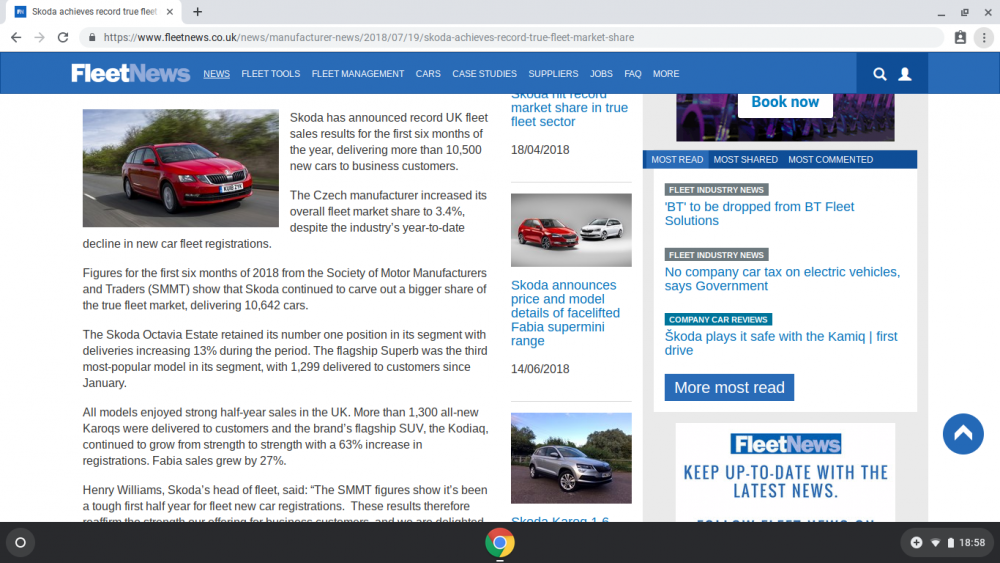Click FLEET INDUSTRY NEWS tag above BT article
The height and width of the screenshot is (563, 1000).
[716, 190]
